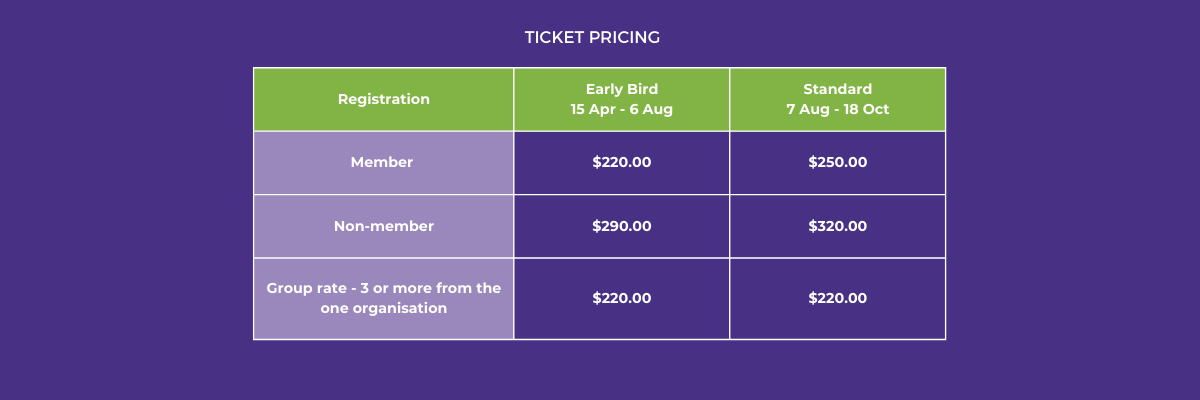Click the Member row label
This screenshot has width=1200, height=400.
pos(382,162)
